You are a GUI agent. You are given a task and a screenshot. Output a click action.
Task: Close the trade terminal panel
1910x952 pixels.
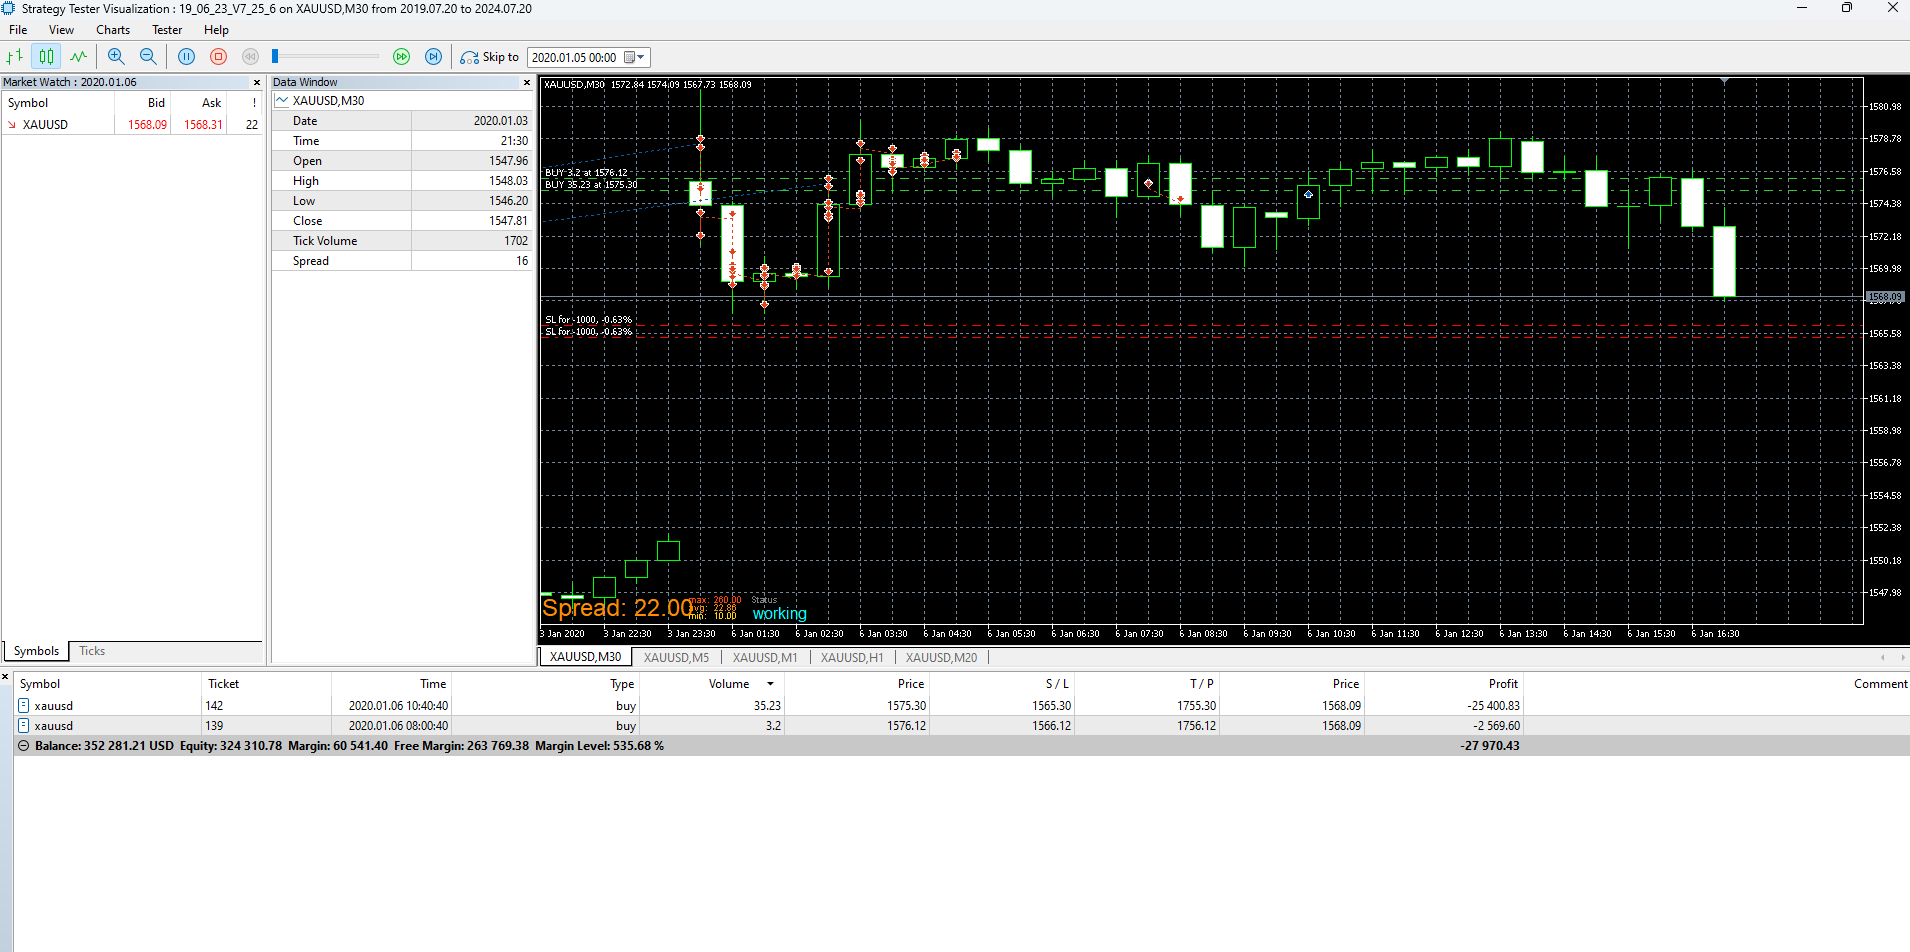pyautogui.click(x=5, y=677)
